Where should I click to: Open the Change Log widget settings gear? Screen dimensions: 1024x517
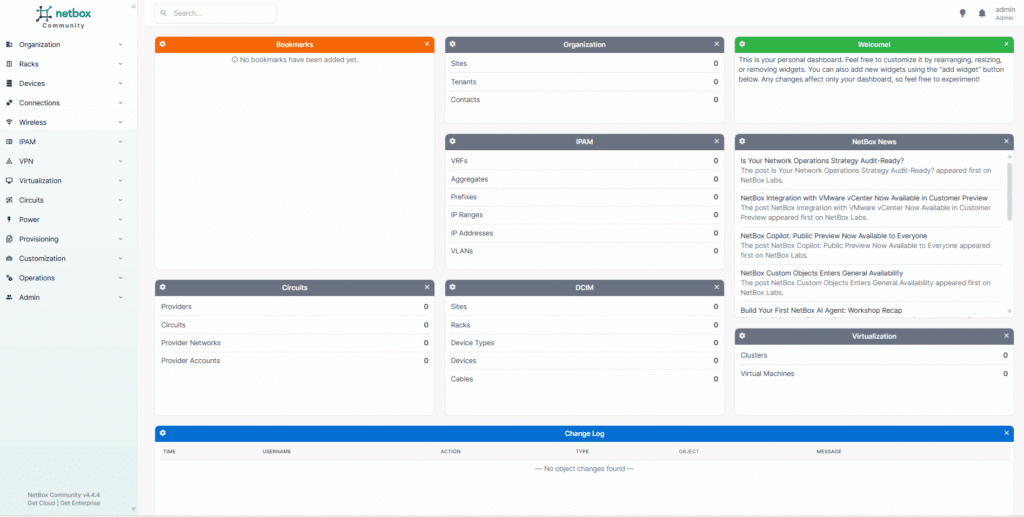[163, 433]
